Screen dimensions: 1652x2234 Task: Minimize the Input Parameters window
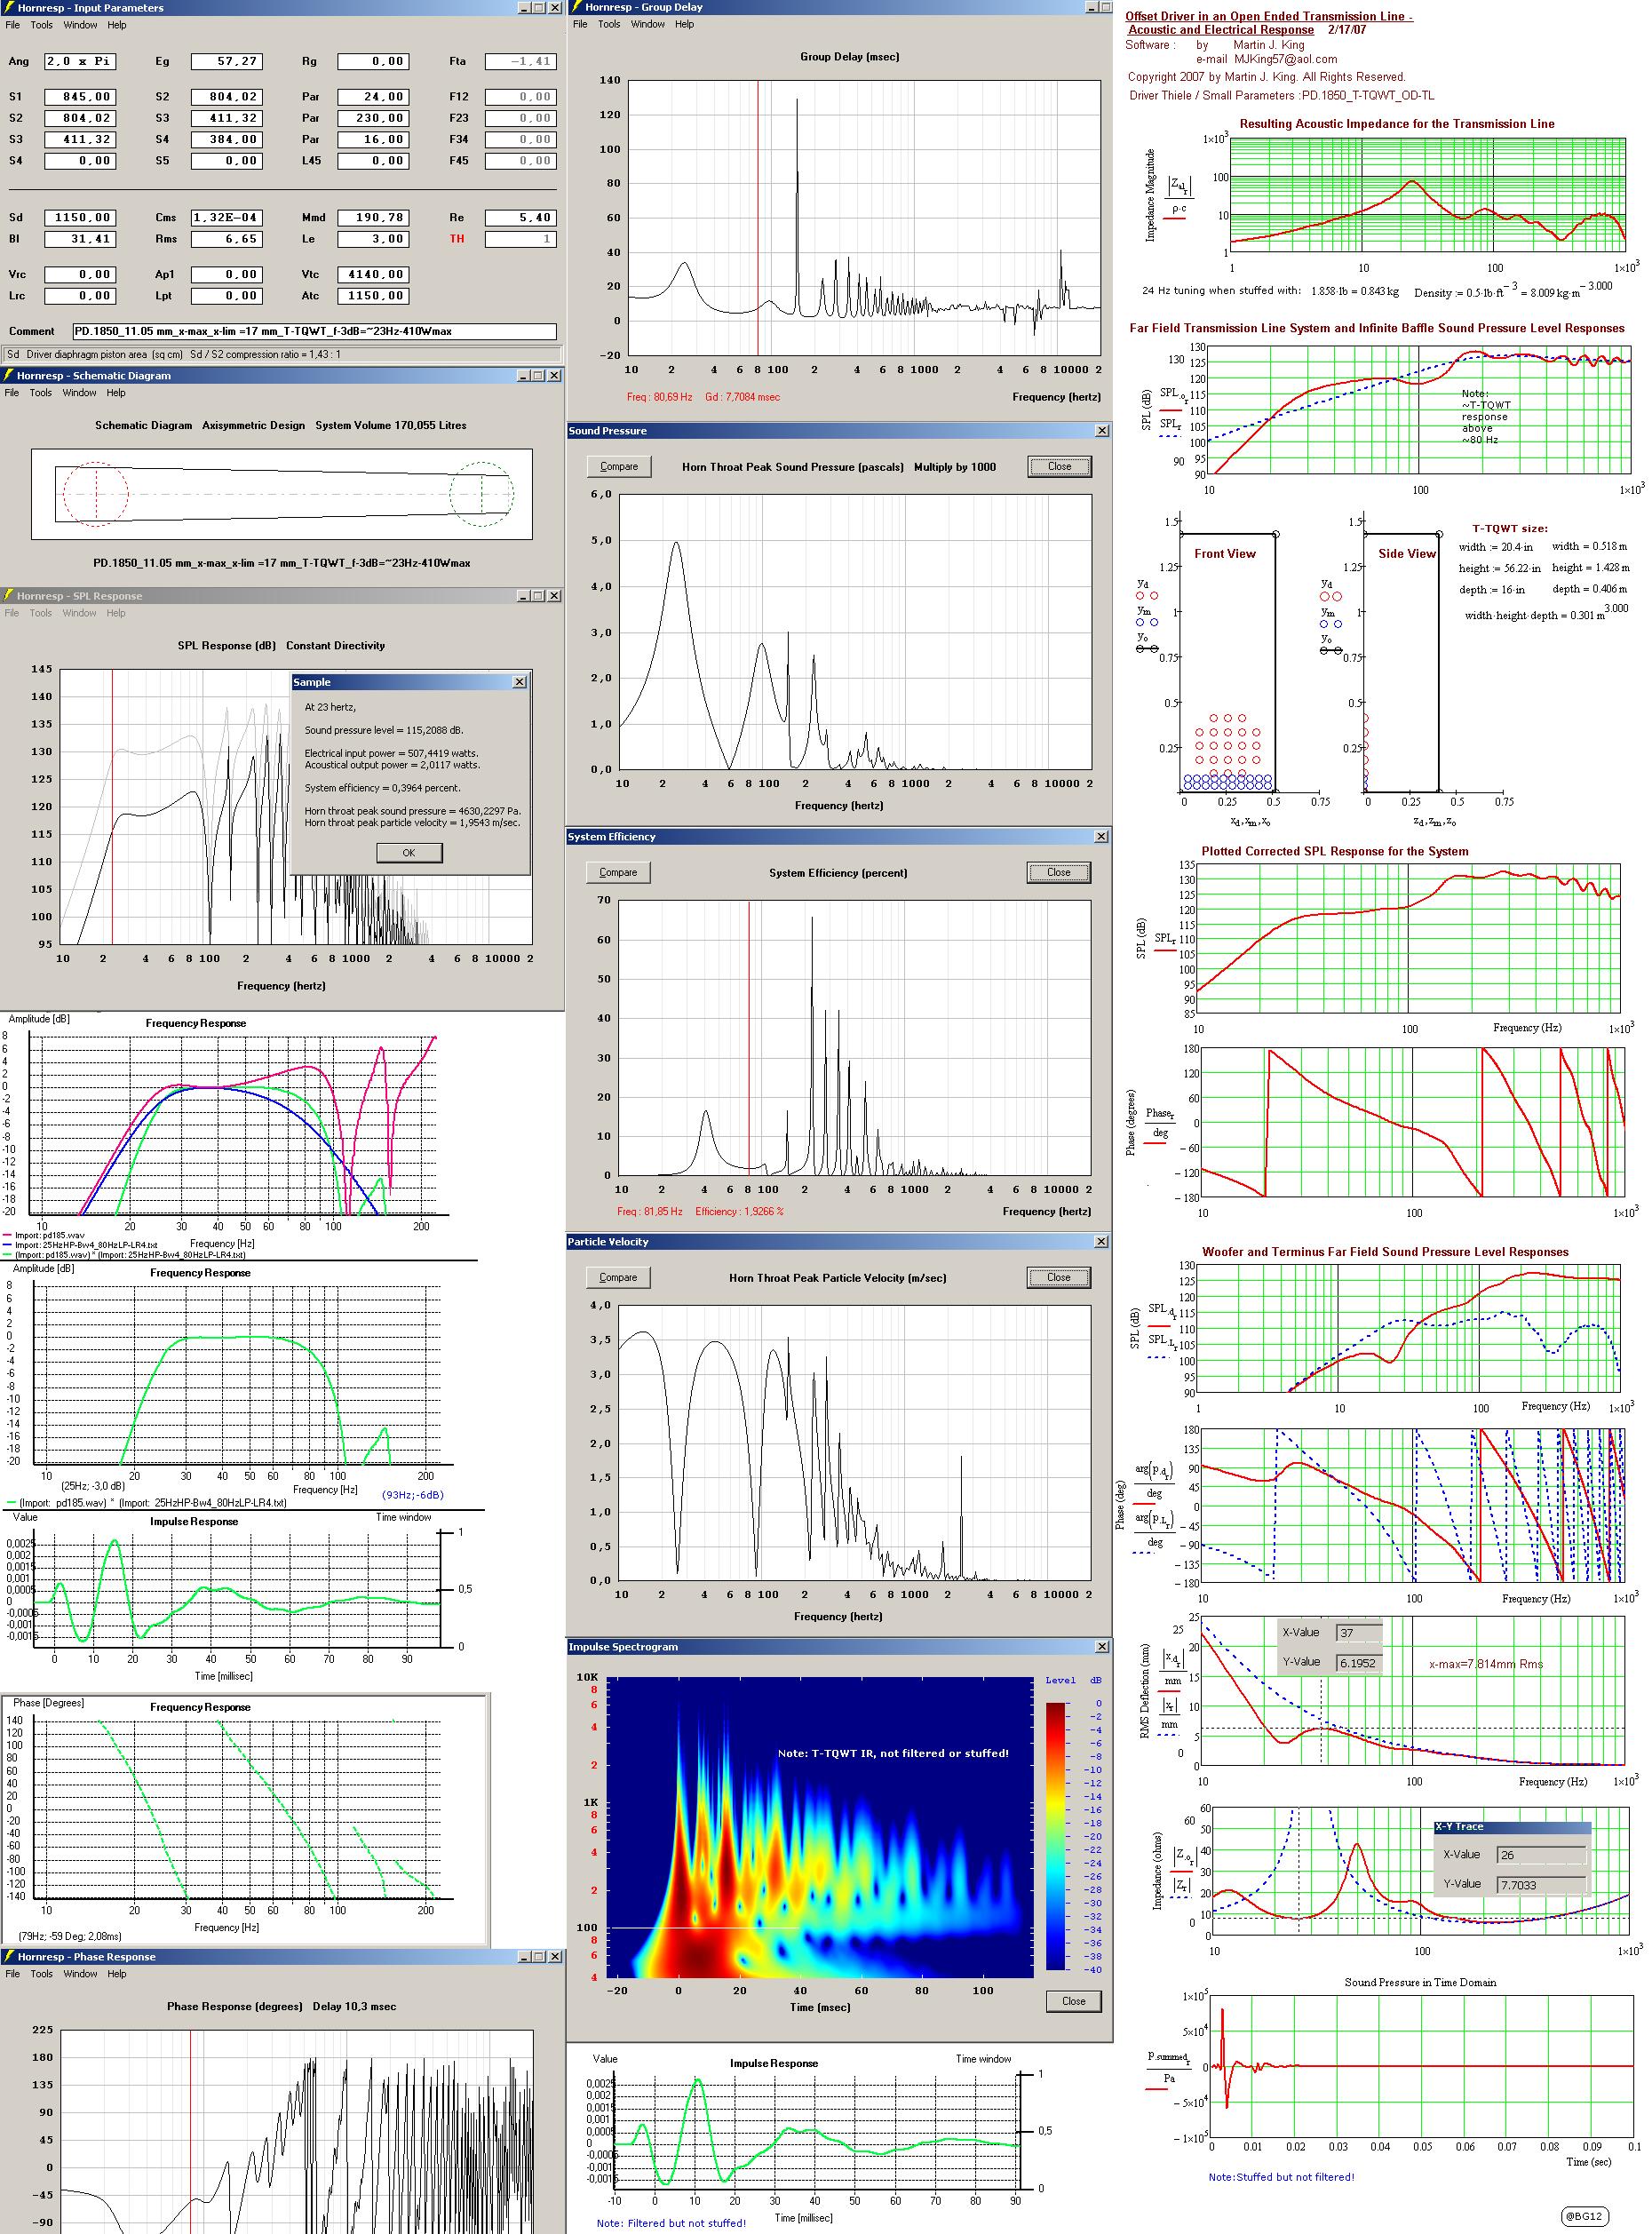point(524,8)
